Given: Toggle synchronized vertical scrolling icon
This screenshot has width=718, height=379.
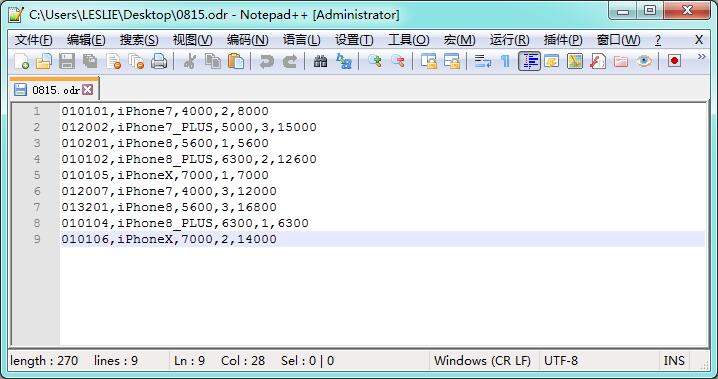Looking at the screenshot, I should [x=429, y=61].
